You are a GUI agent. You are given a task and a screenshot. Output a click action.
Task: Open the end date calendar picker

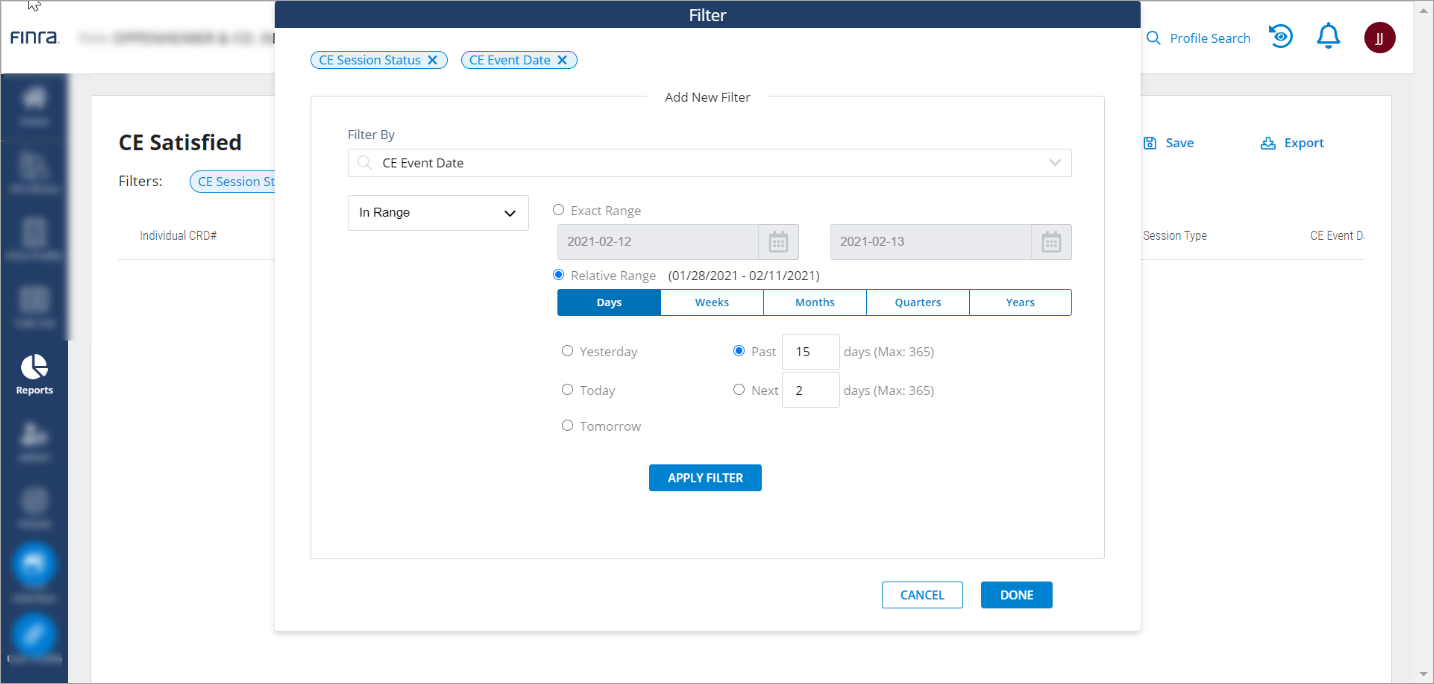(x=1051, y=242)
